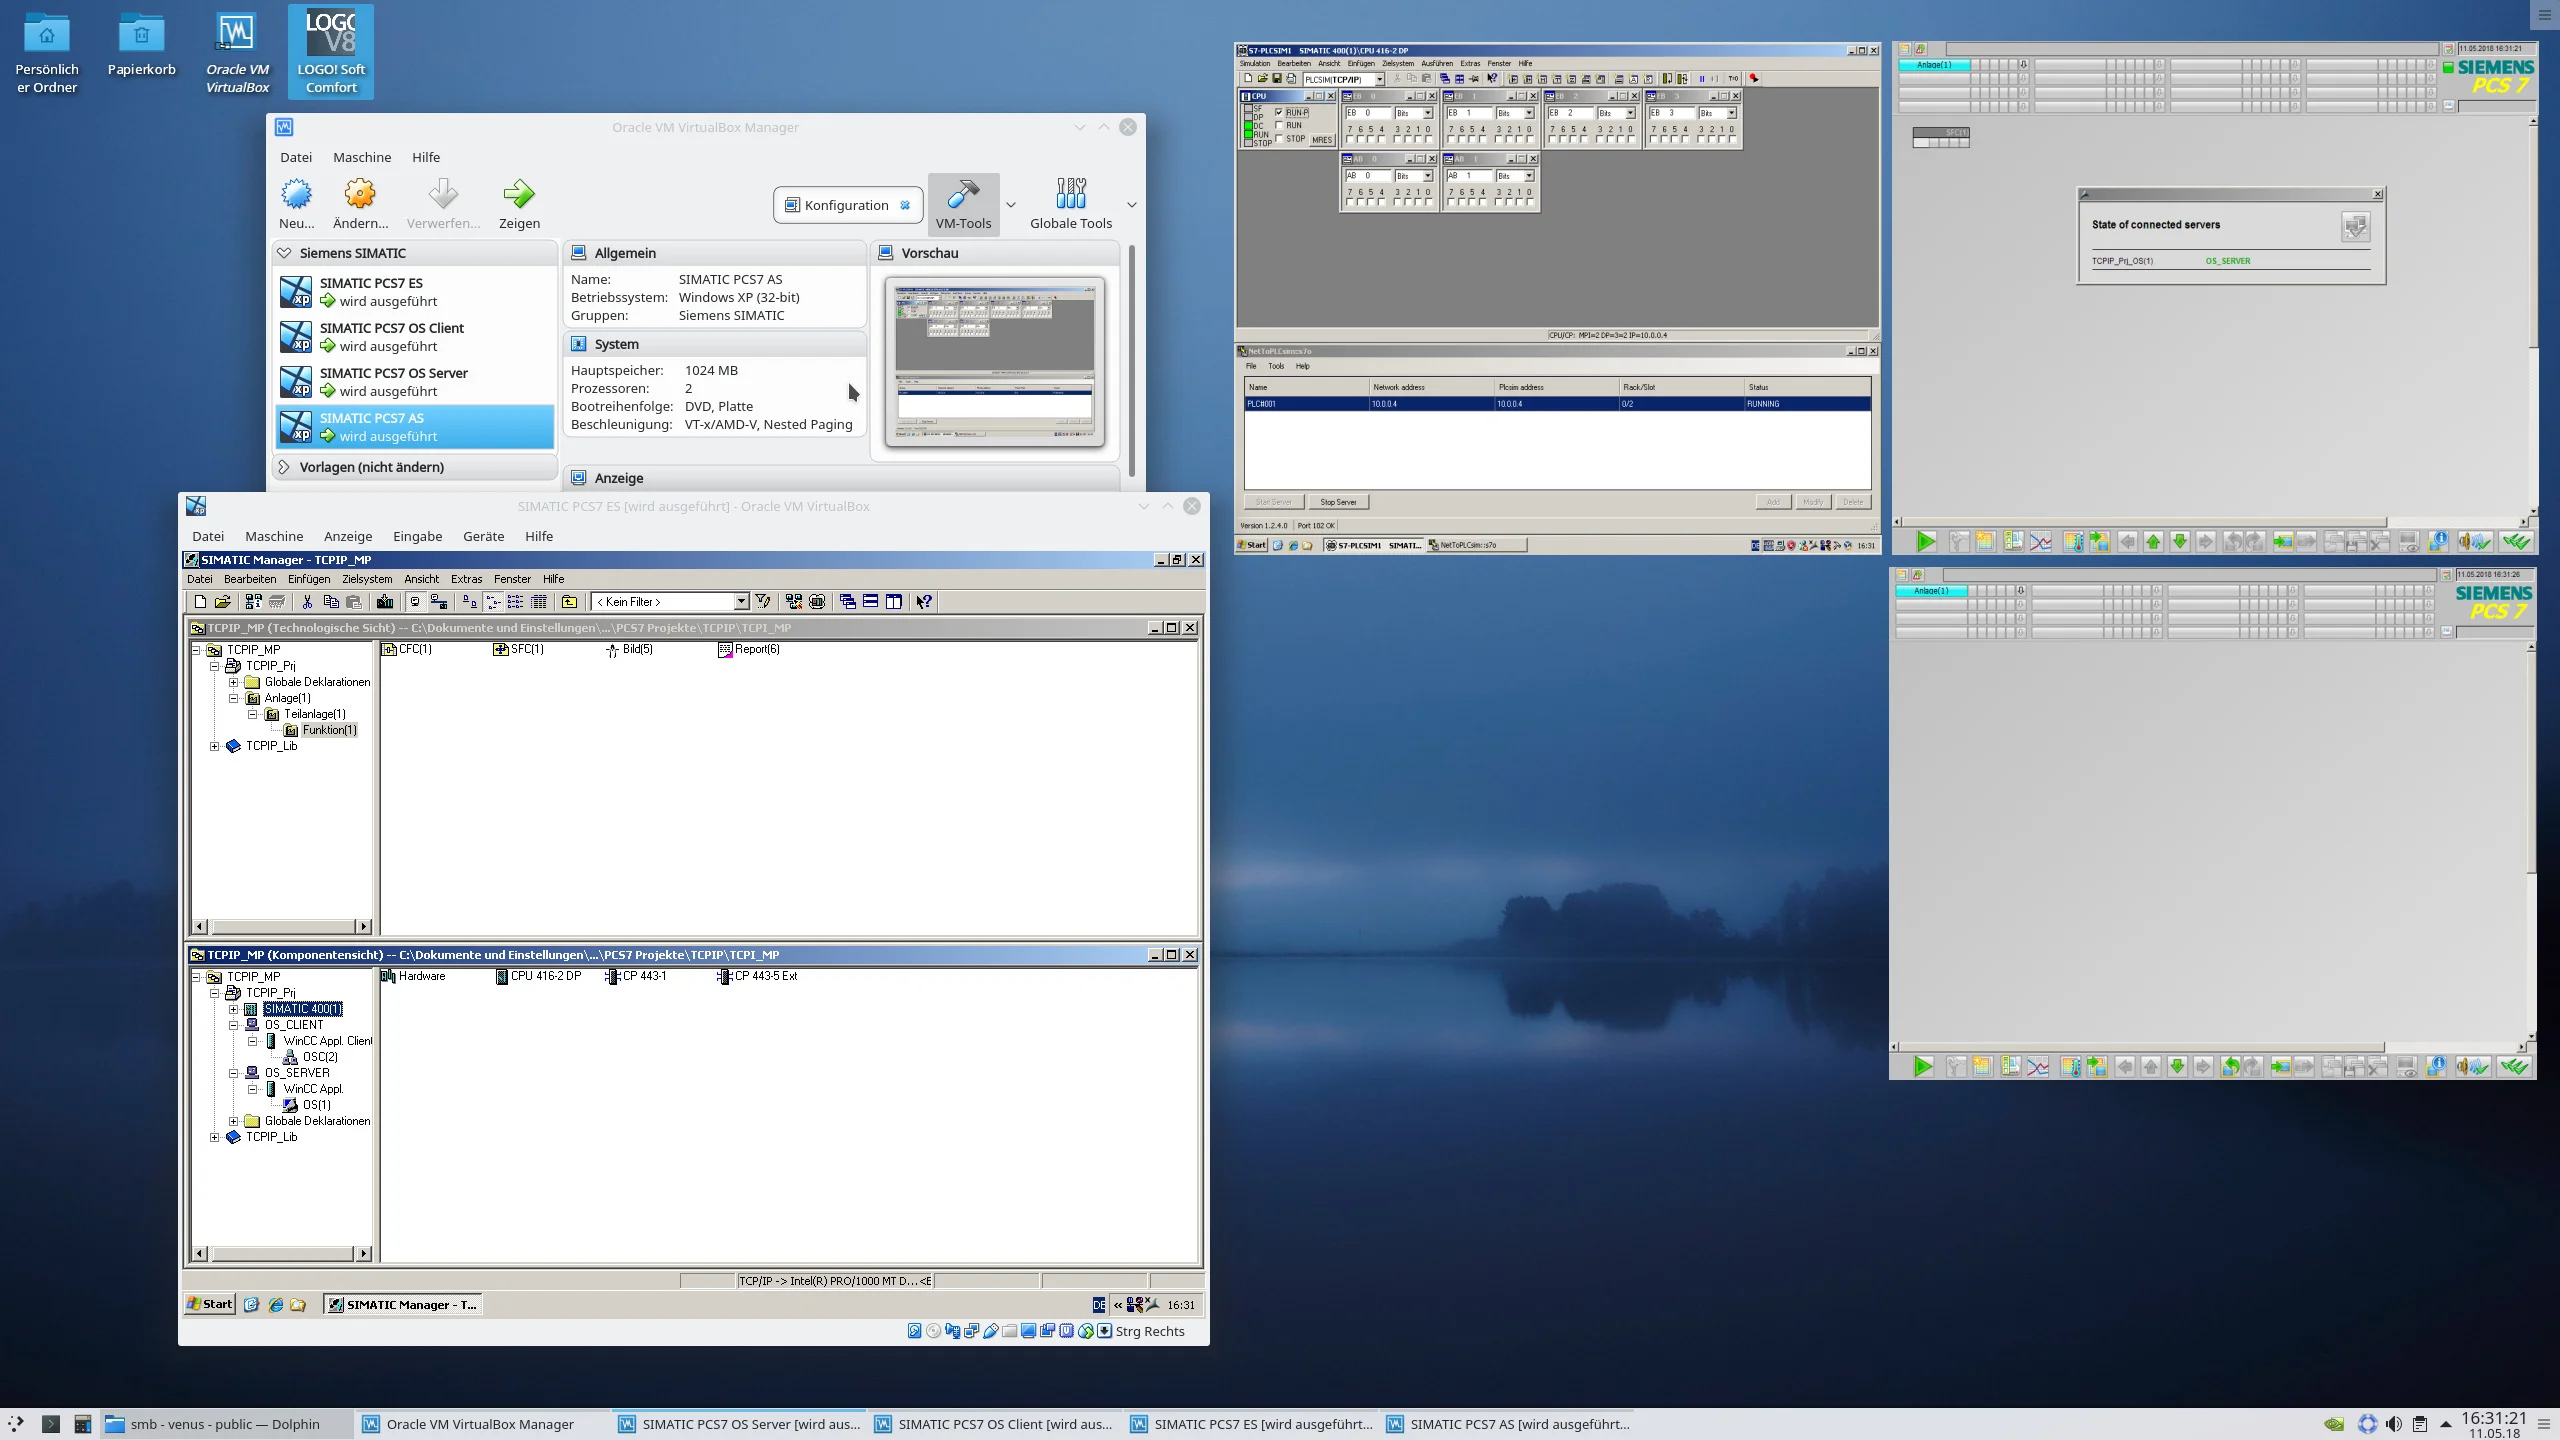
Task: Click the green play arrow in upper PCS 7 toolbar
Action: [x=1926, y=541]
